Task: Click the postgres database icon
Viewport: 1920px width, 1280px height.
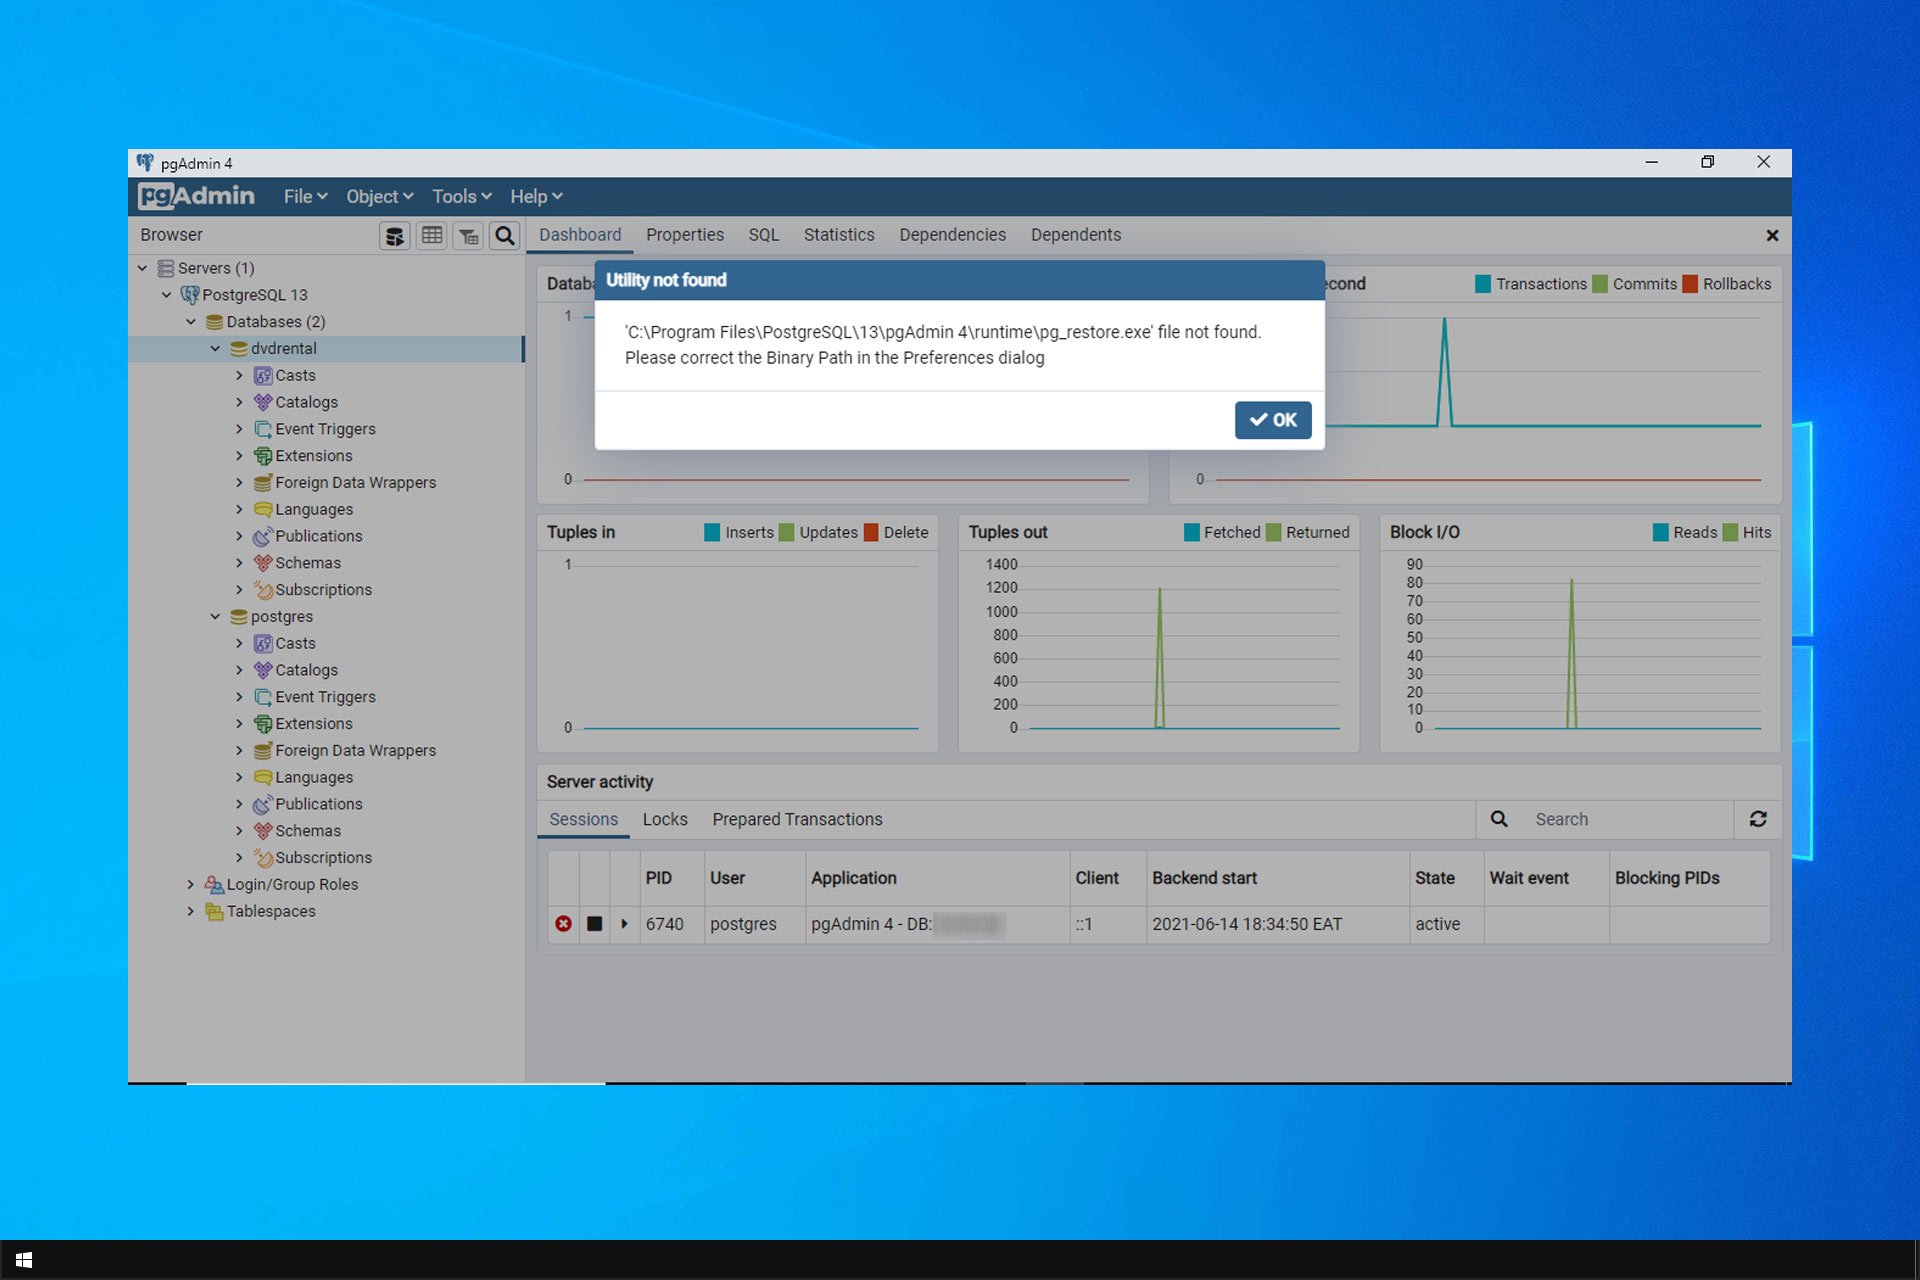Action: (238, 617)
